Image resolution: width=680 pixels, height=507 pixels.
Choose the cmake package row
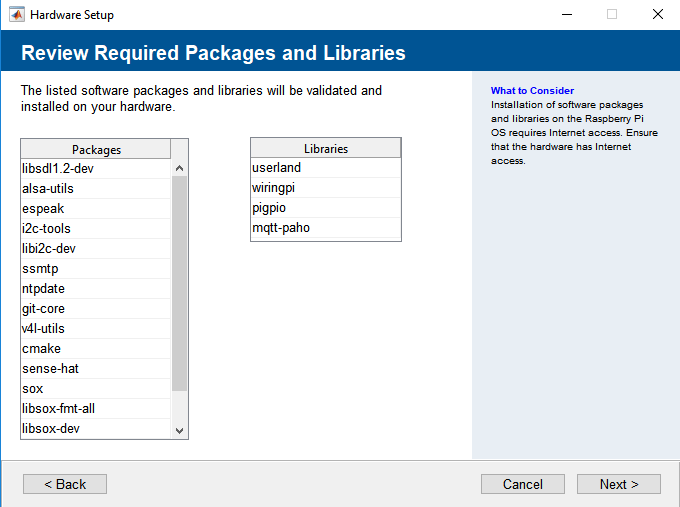[96, 349]
